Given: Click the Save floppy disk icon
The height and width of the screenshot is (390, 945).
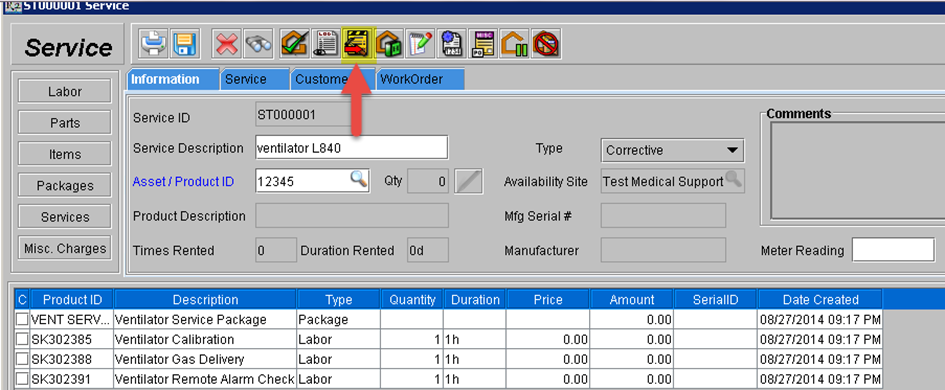Looking at the screenshot, I should coord(186,44).
